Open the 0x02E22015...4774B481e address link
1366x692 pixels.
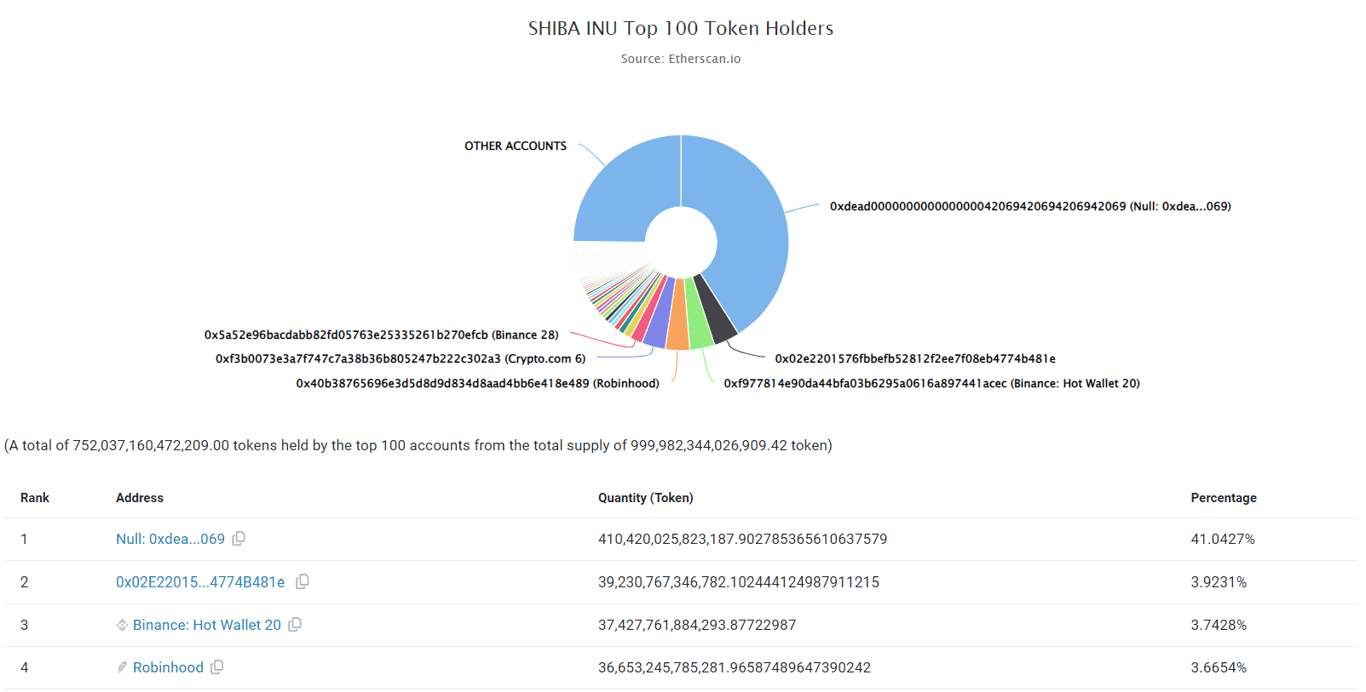point(200,581)
